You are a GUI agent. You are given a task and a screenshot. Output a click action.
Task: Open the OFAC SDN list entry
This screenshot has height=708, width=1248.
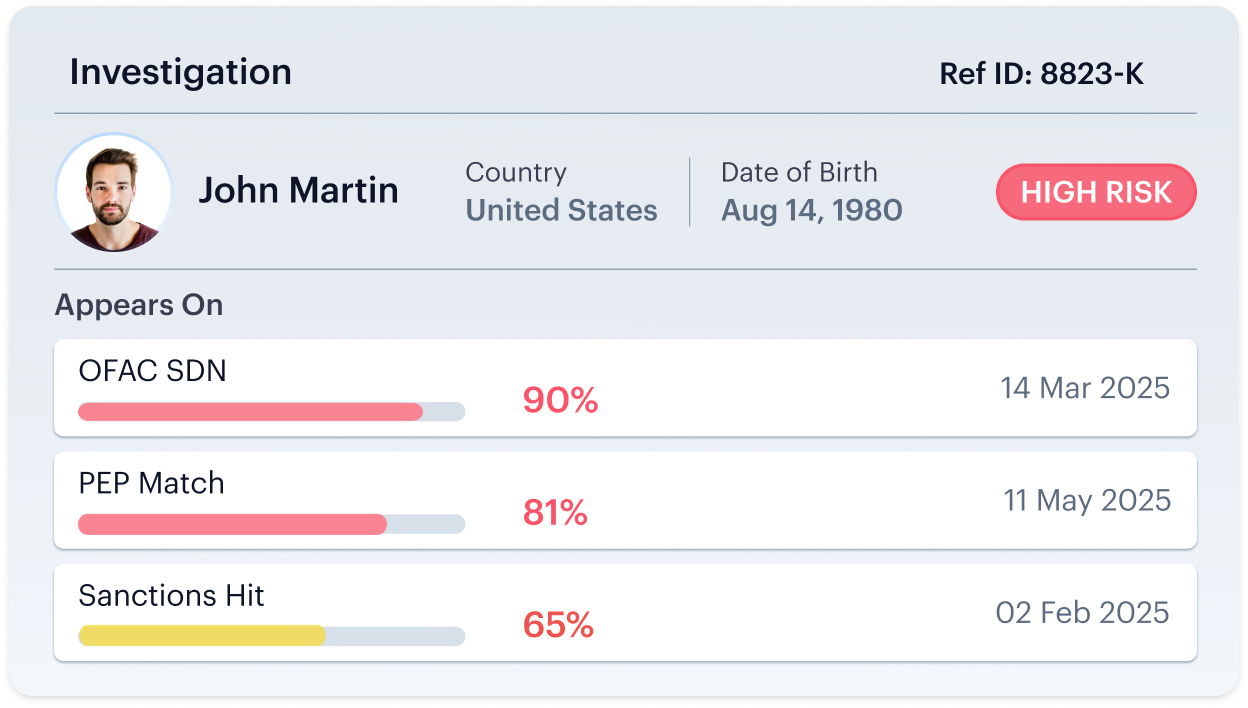pos(625,388)
